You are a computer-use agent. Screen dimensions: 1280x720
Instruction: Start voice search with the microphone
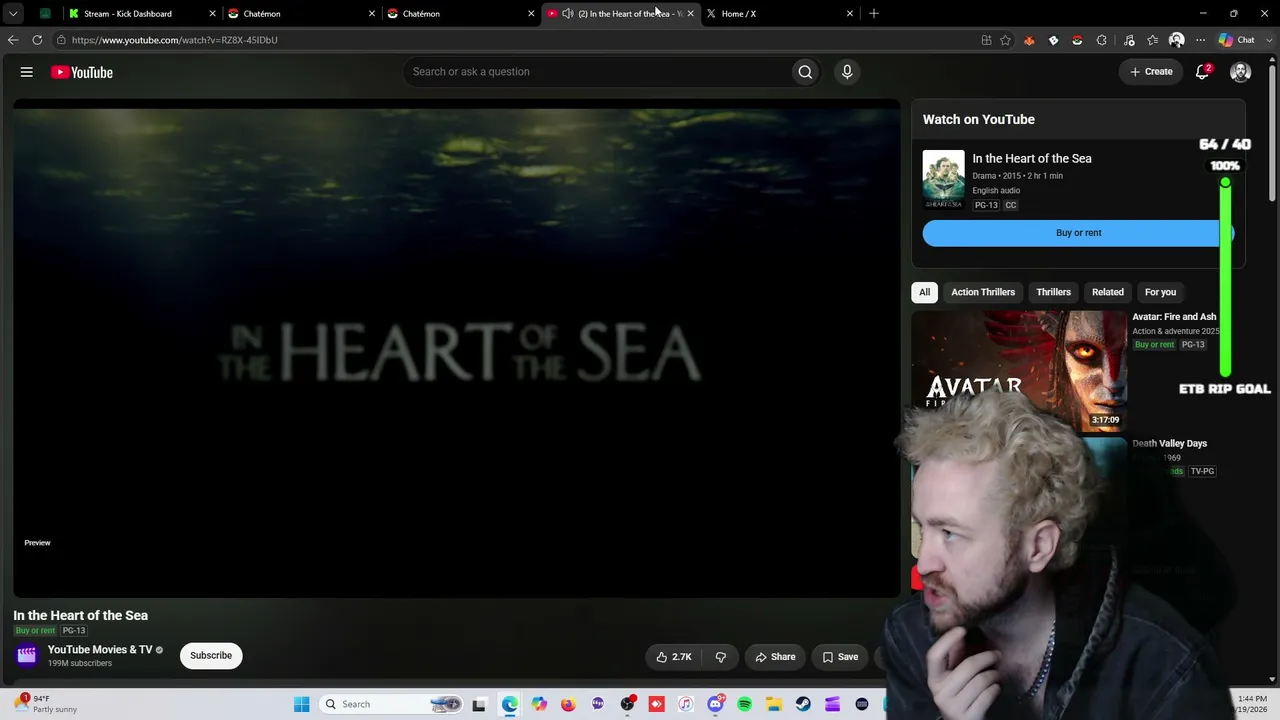tap(847, 72)
